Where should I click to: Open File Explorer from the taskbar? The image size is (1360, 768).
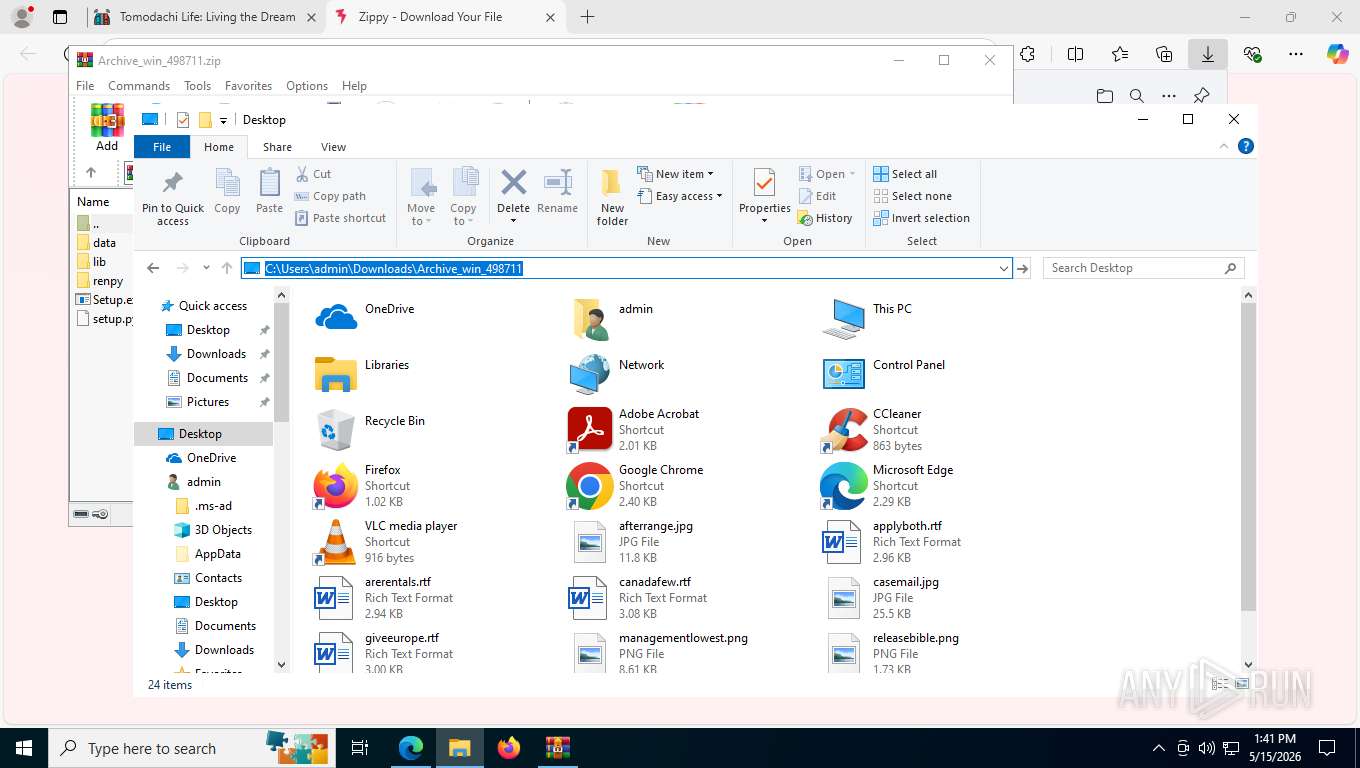tap(459, 748)
